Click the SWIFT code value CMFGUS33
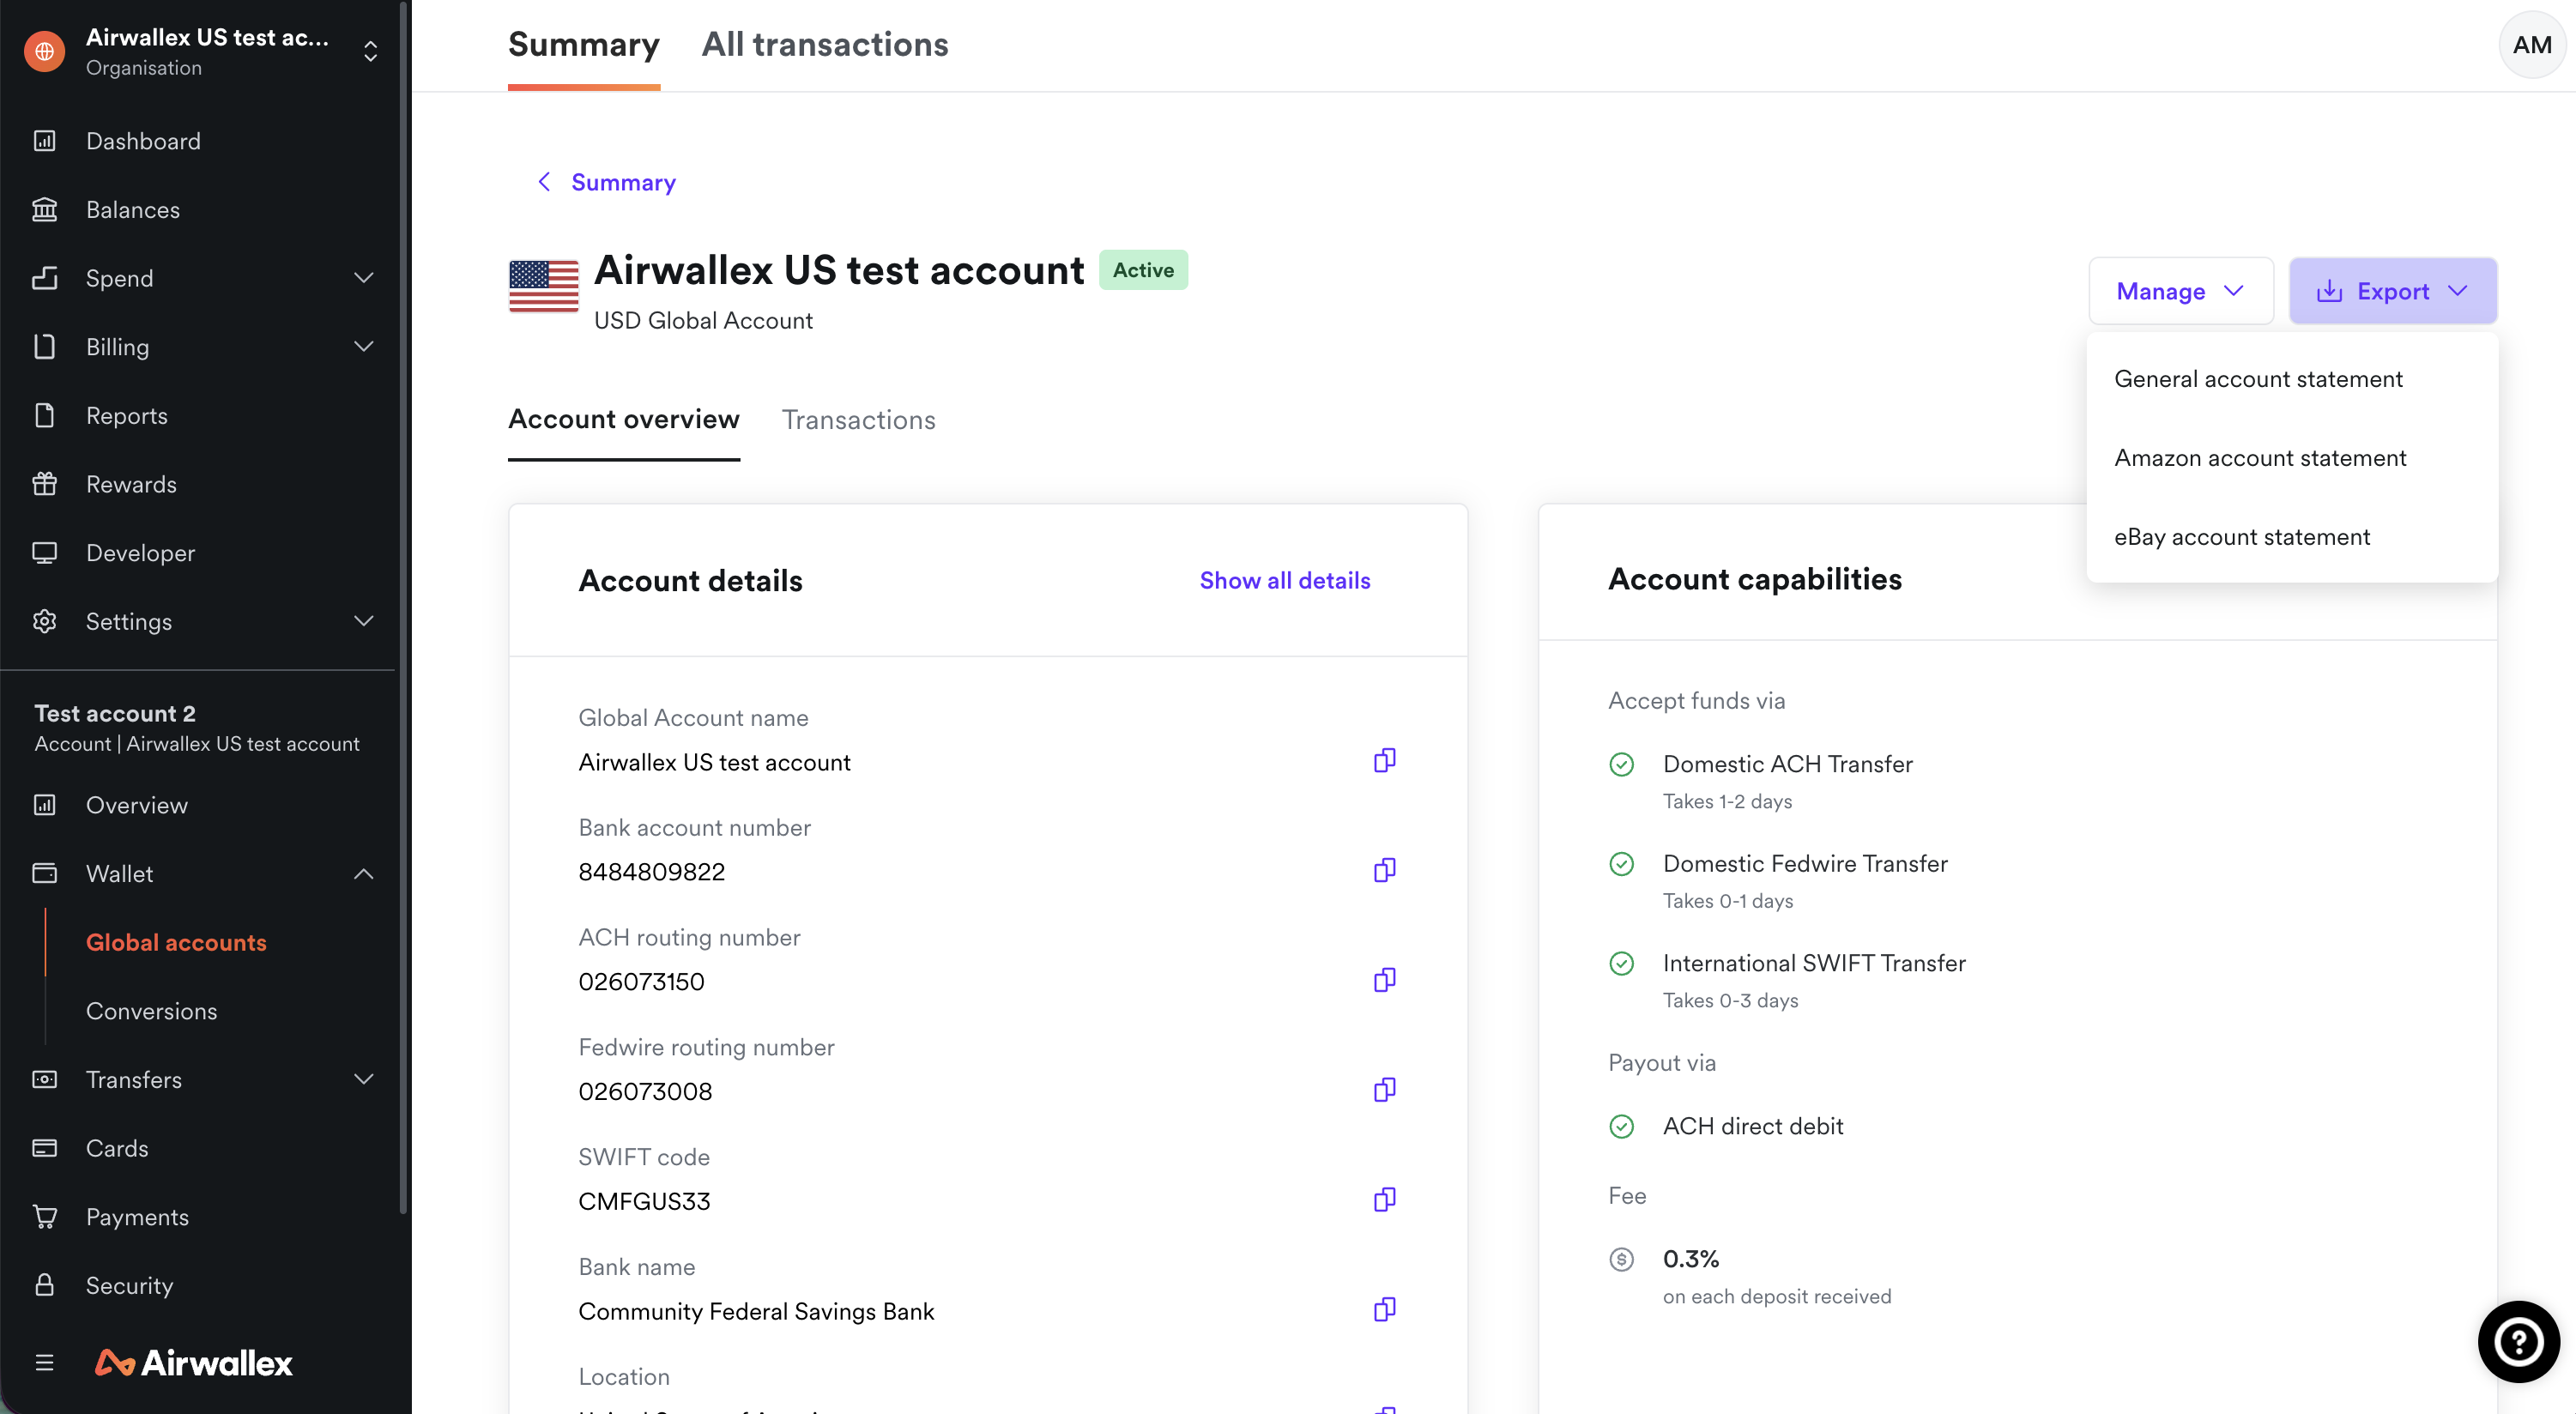This screenshot has width=2576, height=1414. (644, 1201)
